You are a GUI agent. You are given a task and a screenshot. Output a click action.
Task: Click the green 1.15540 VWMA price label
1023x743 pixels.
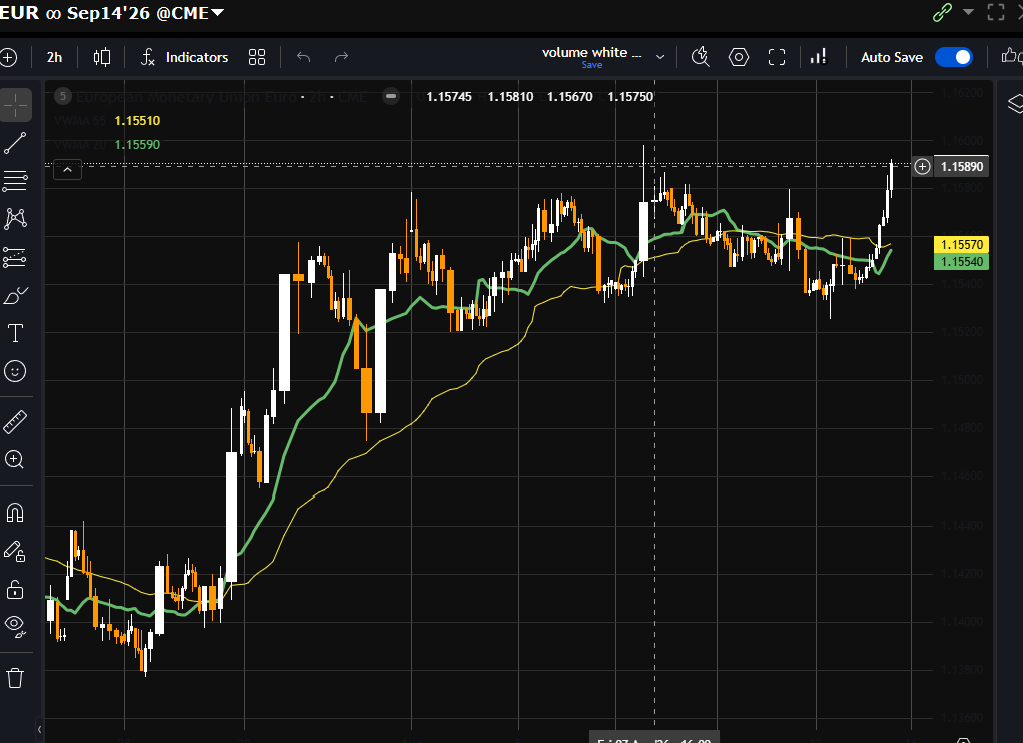tap(962, 262)
